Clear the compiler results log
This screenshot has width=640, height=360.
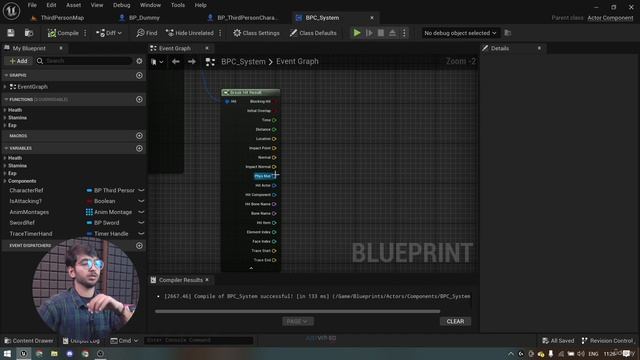pos(455,321)
